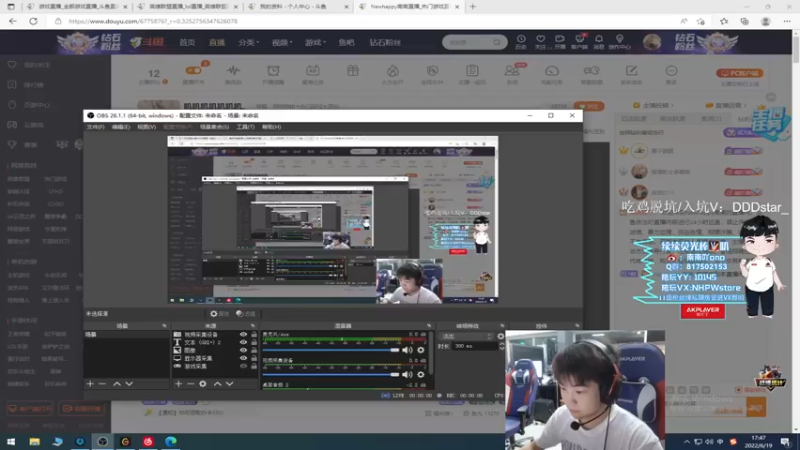Hide the video capture device source eye icon
Image resolution: width=800 pixels, height=450 pixels.
tap(243, 335)
